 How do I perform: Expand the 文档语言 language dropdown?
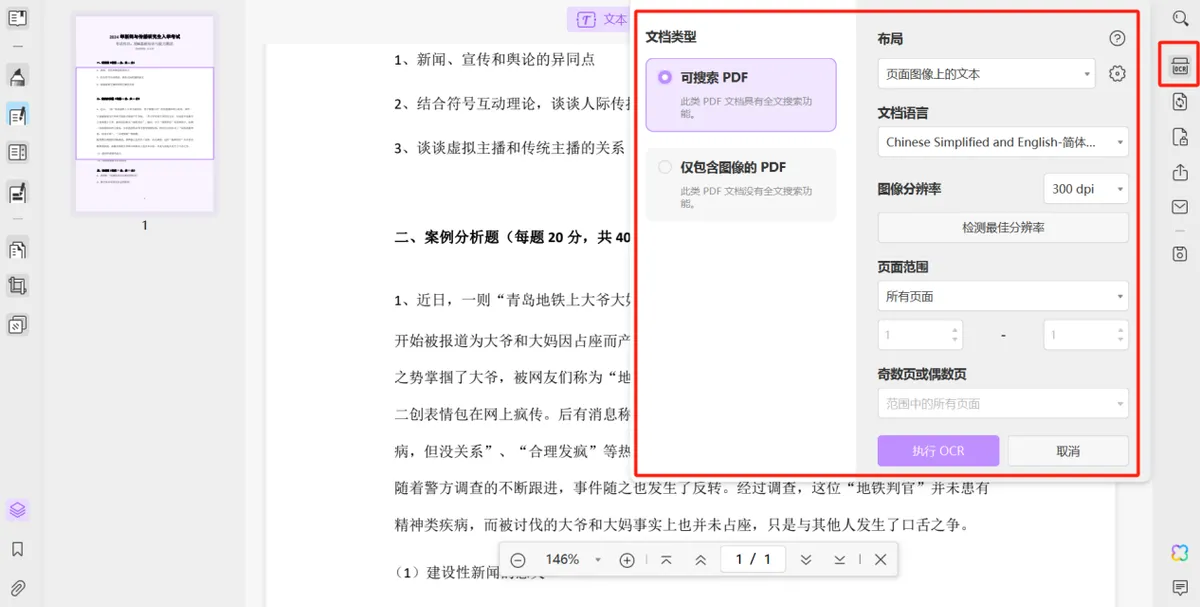[1002, 142]
